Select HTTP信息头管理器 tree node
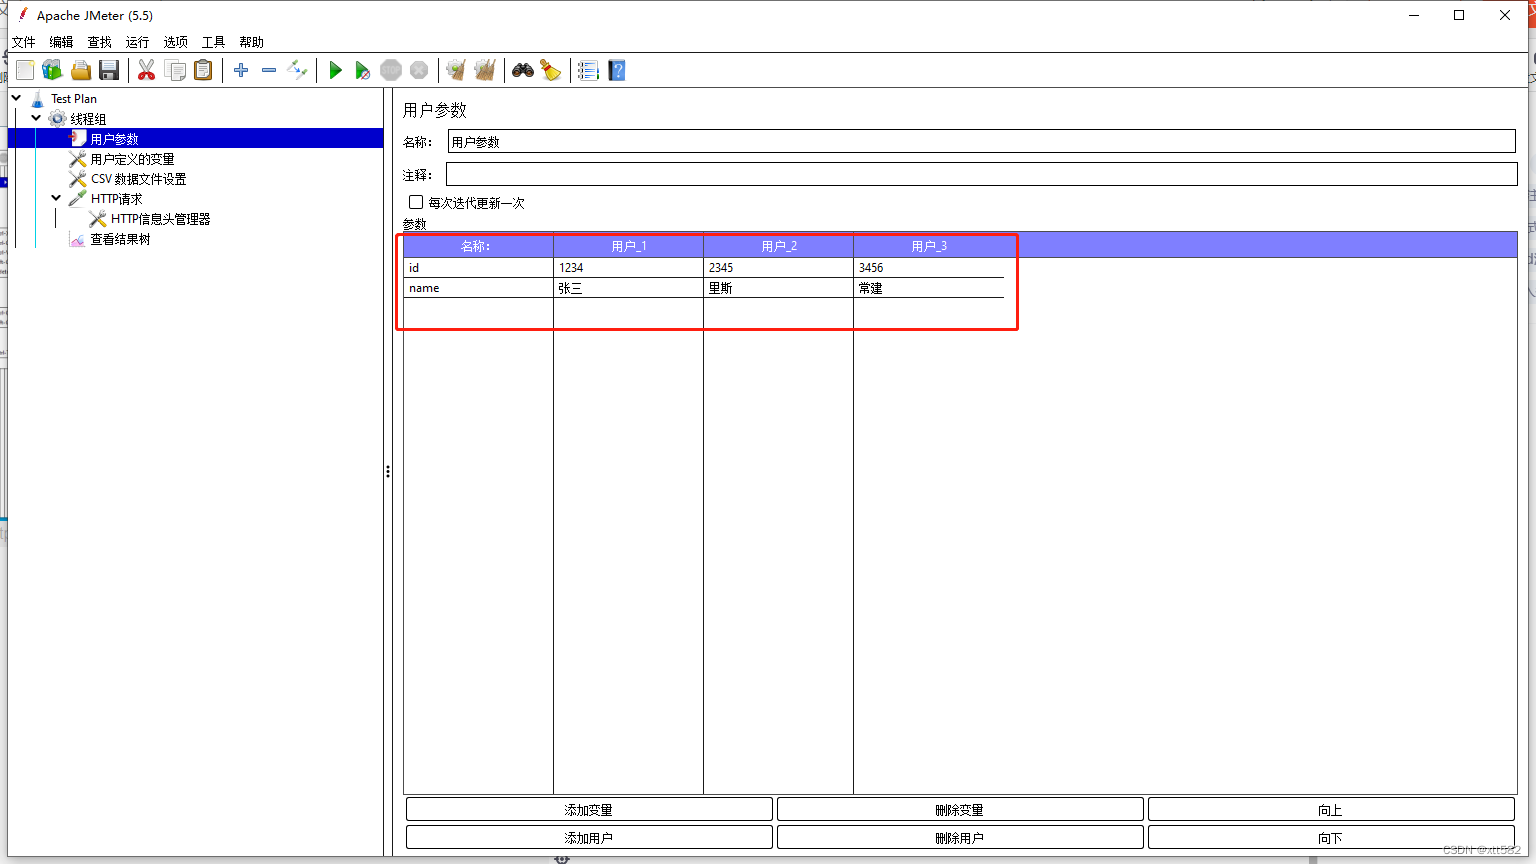The height and width of the screenshot is (864, 1536). pyautogui.click(x=160, y=219)
